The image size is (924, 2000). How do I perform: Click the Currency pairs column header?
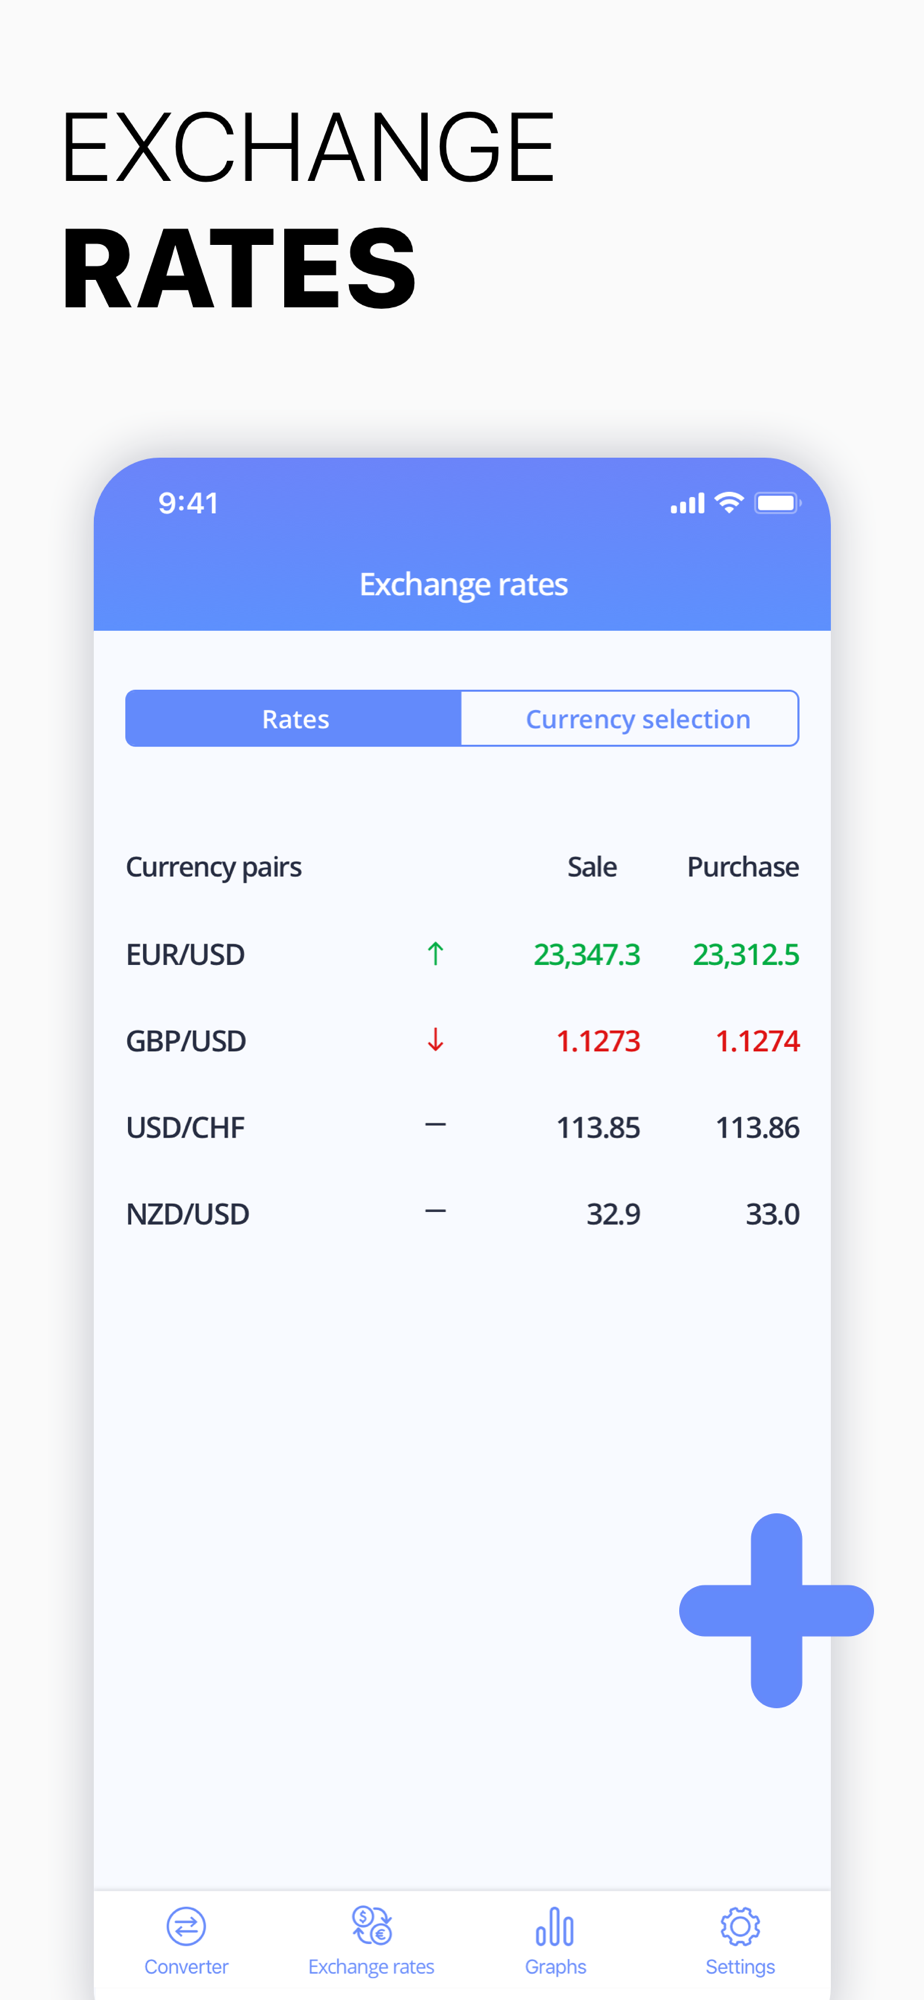coord(214,867)
